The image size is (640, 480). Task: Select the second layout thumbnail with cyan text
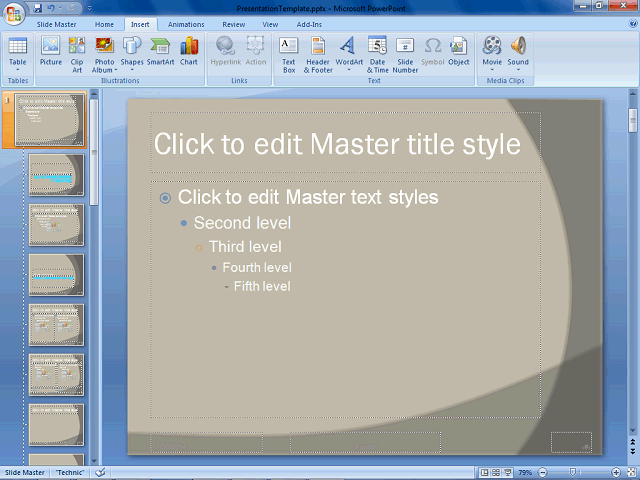56,175
